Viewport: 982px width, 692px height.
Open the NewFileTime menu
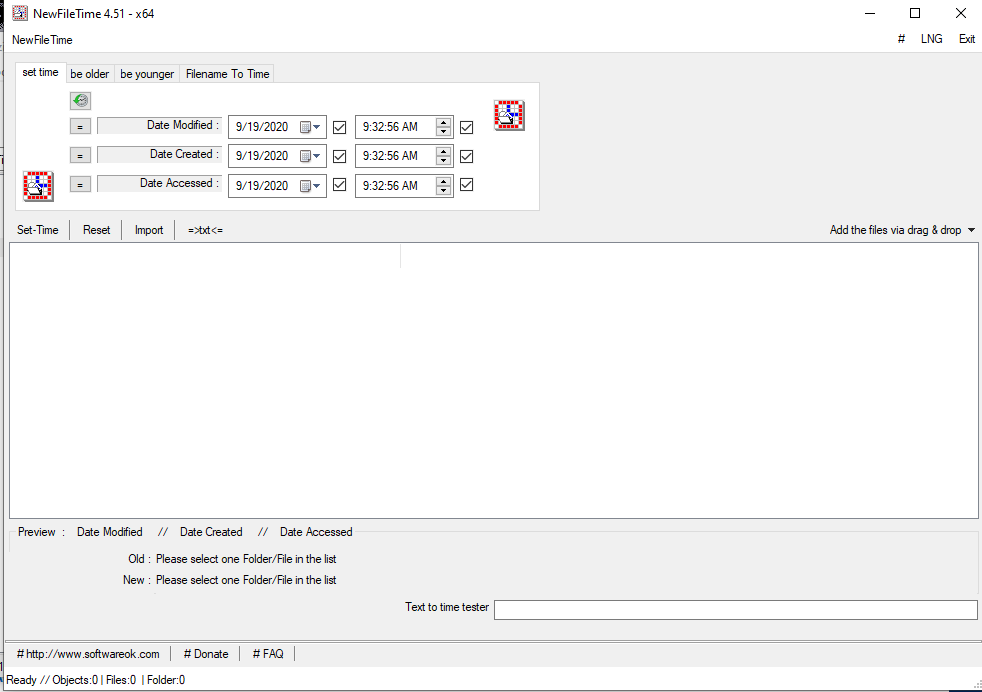pos(42,39)
